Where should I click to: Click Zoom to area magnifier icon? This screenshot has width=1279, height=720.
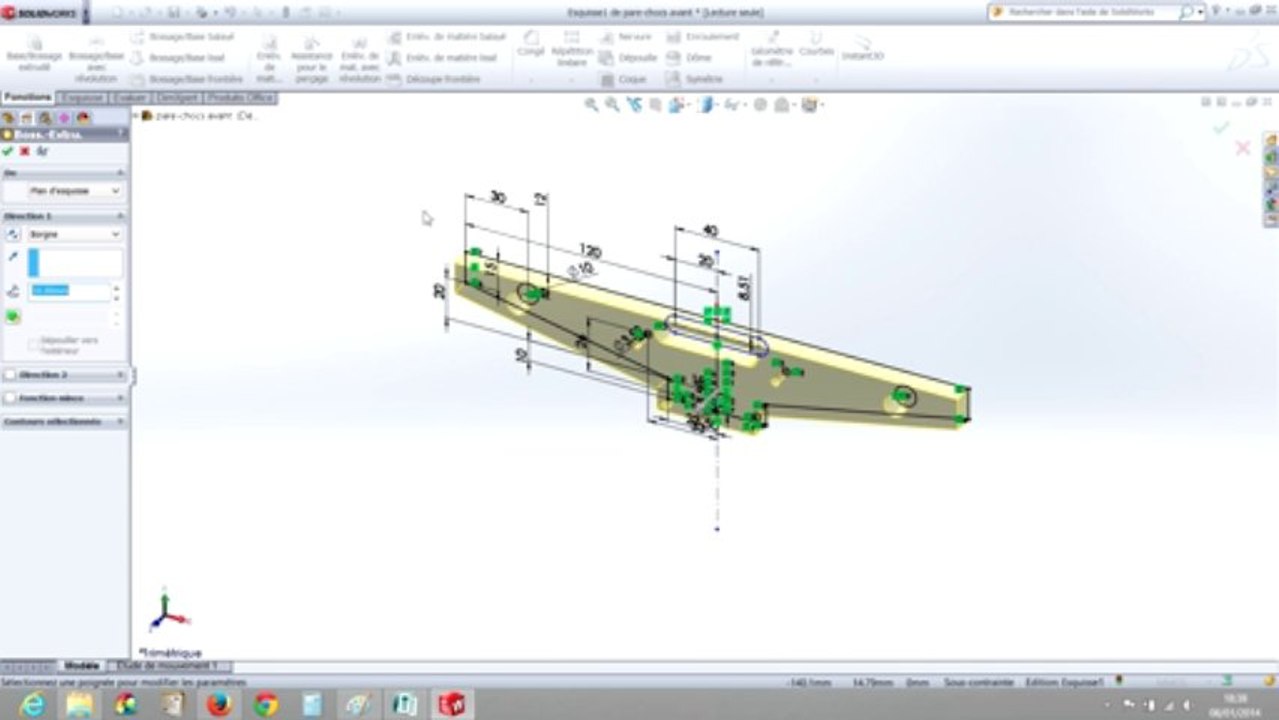pos(612,104)
